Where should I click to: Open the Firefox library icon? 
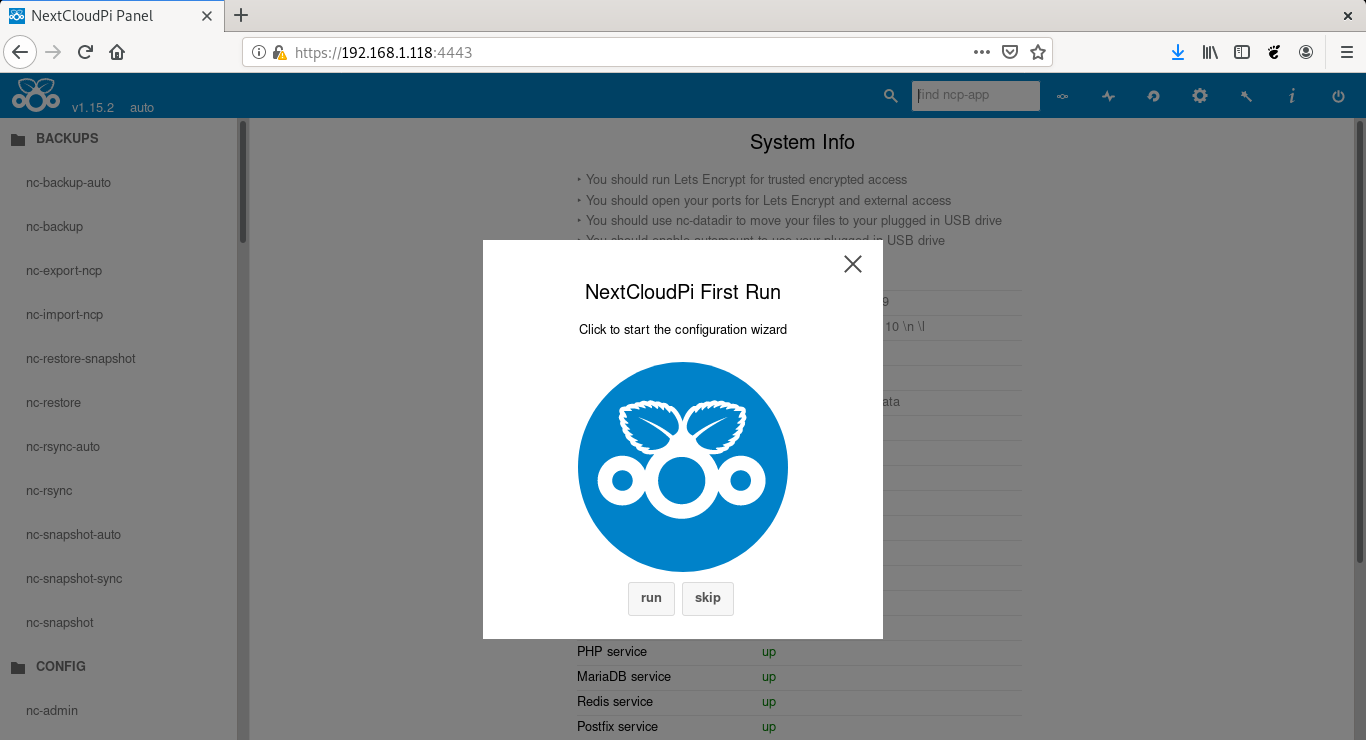point(1210,52)
